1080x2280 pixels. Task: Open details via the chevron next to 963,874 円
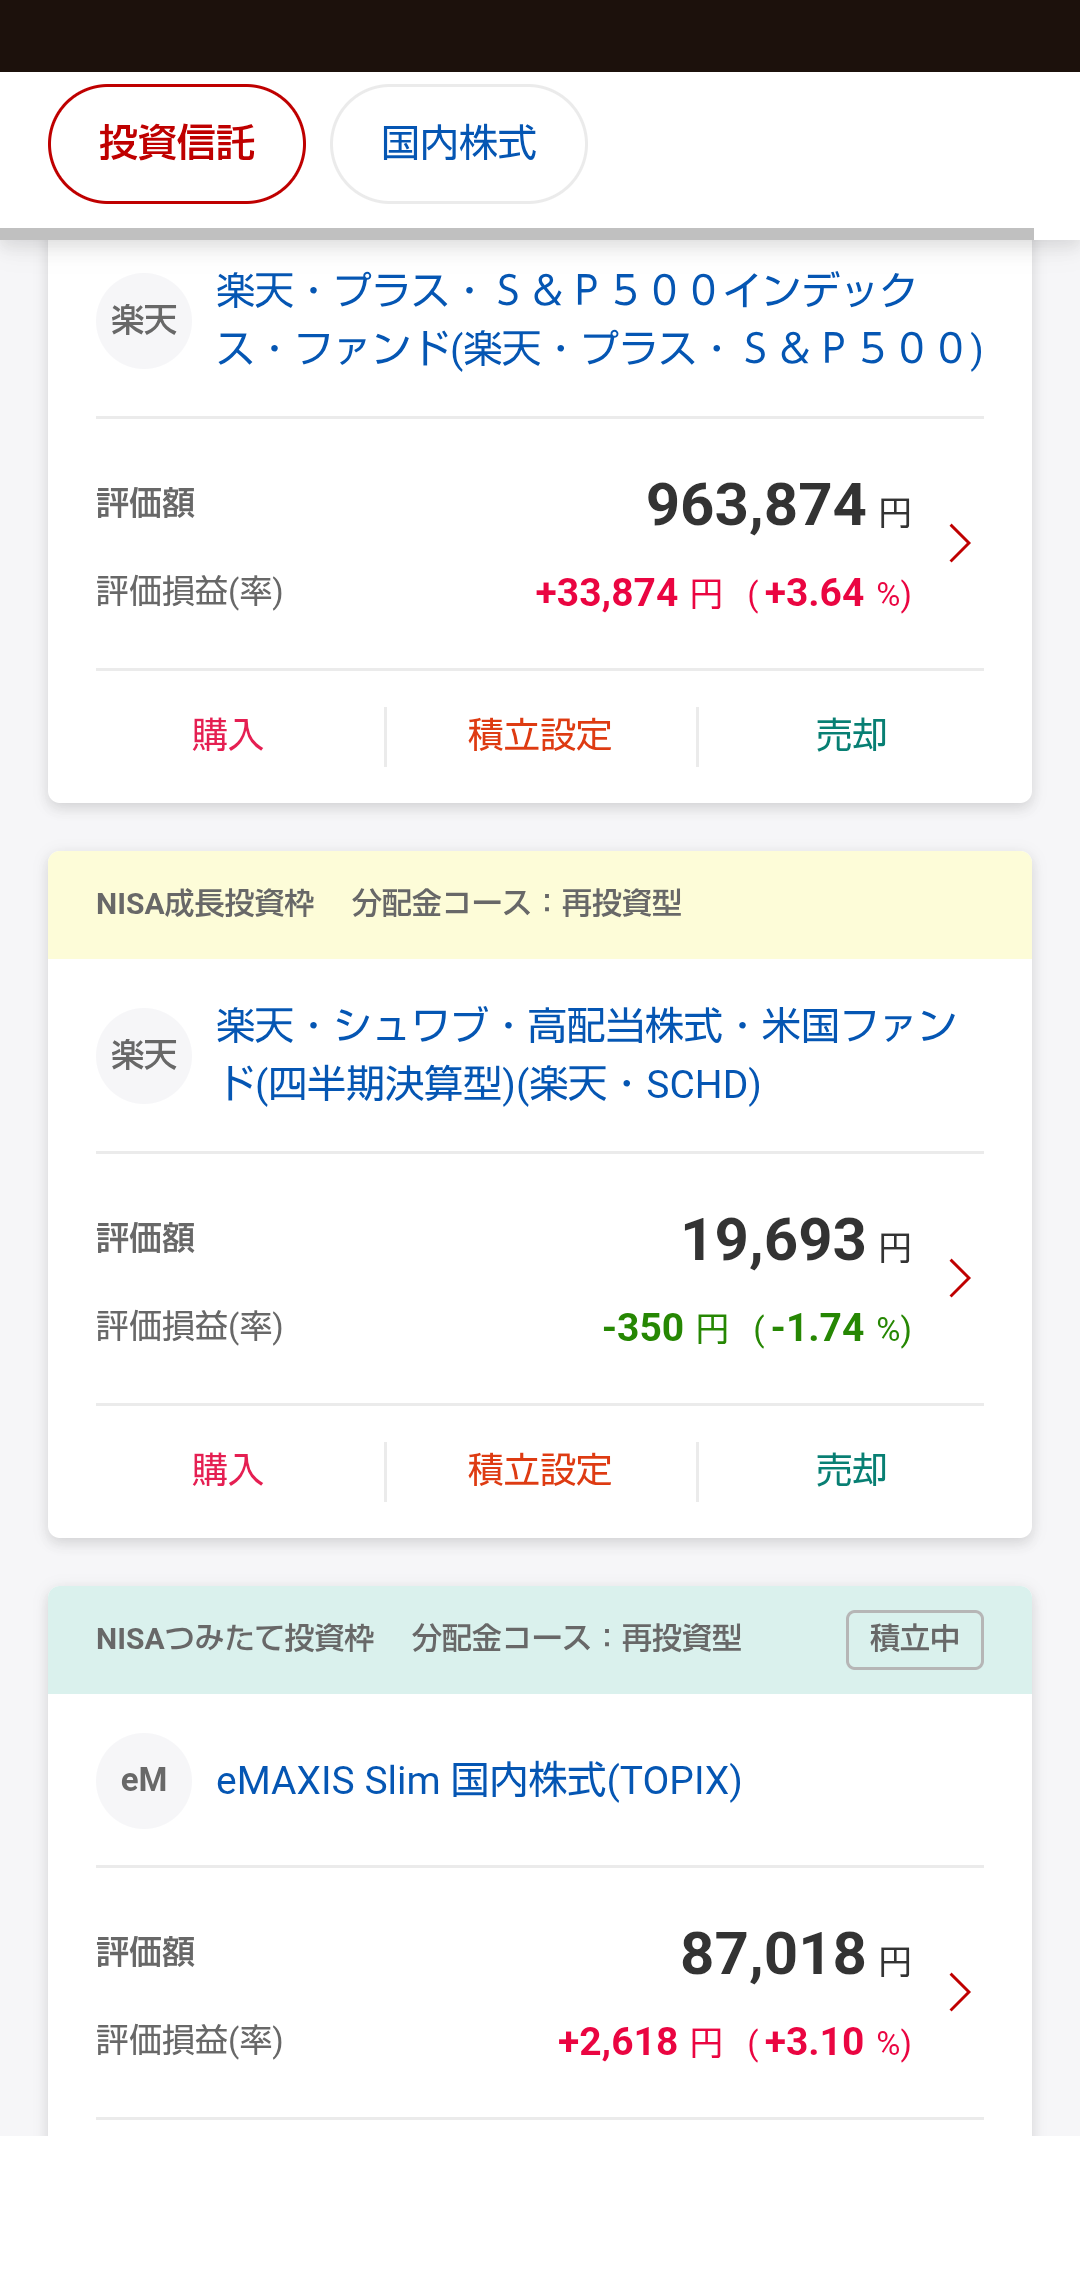(960, 543)
